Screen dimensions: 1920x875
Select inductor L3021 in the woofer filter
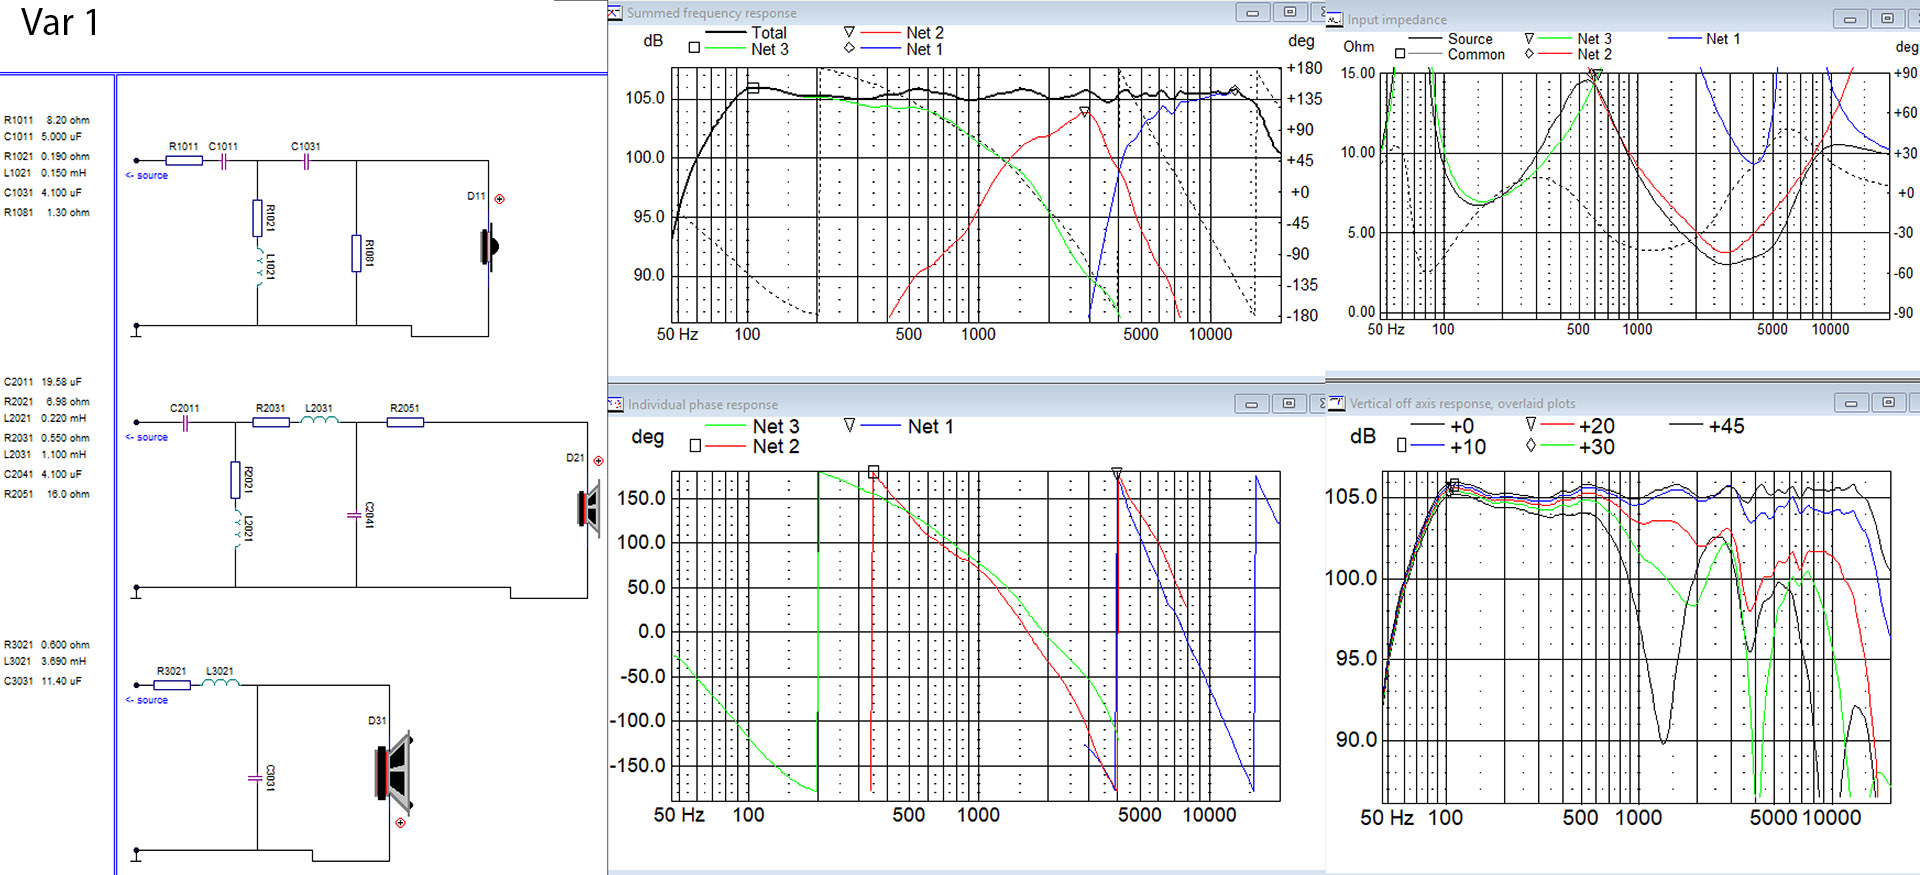click(x=220, y=684)
